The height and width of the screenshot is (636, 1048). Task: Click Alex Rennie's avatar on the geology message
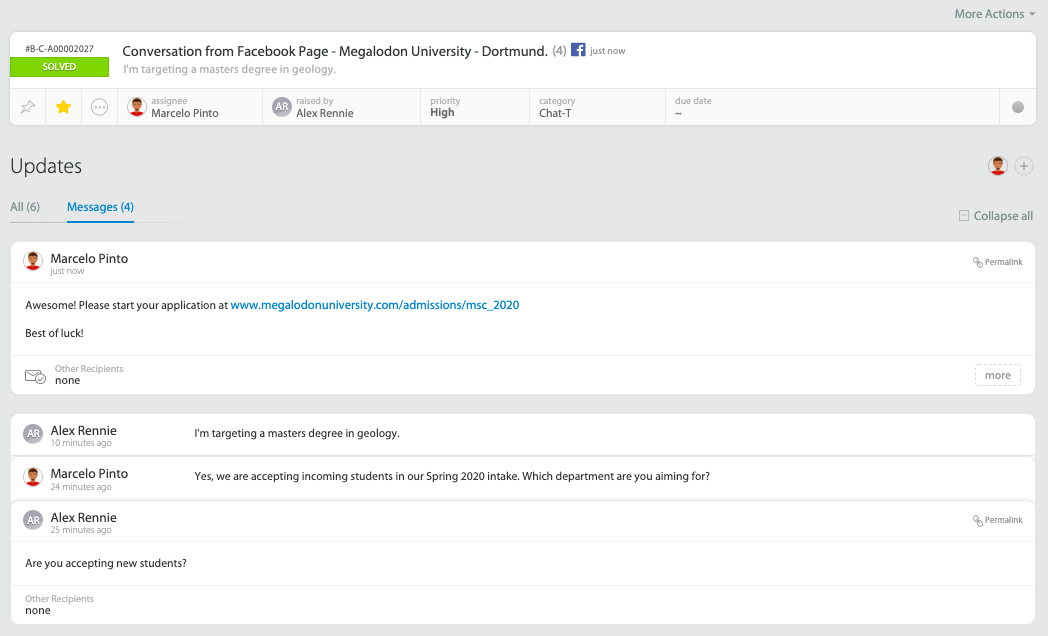click(33, 434)
